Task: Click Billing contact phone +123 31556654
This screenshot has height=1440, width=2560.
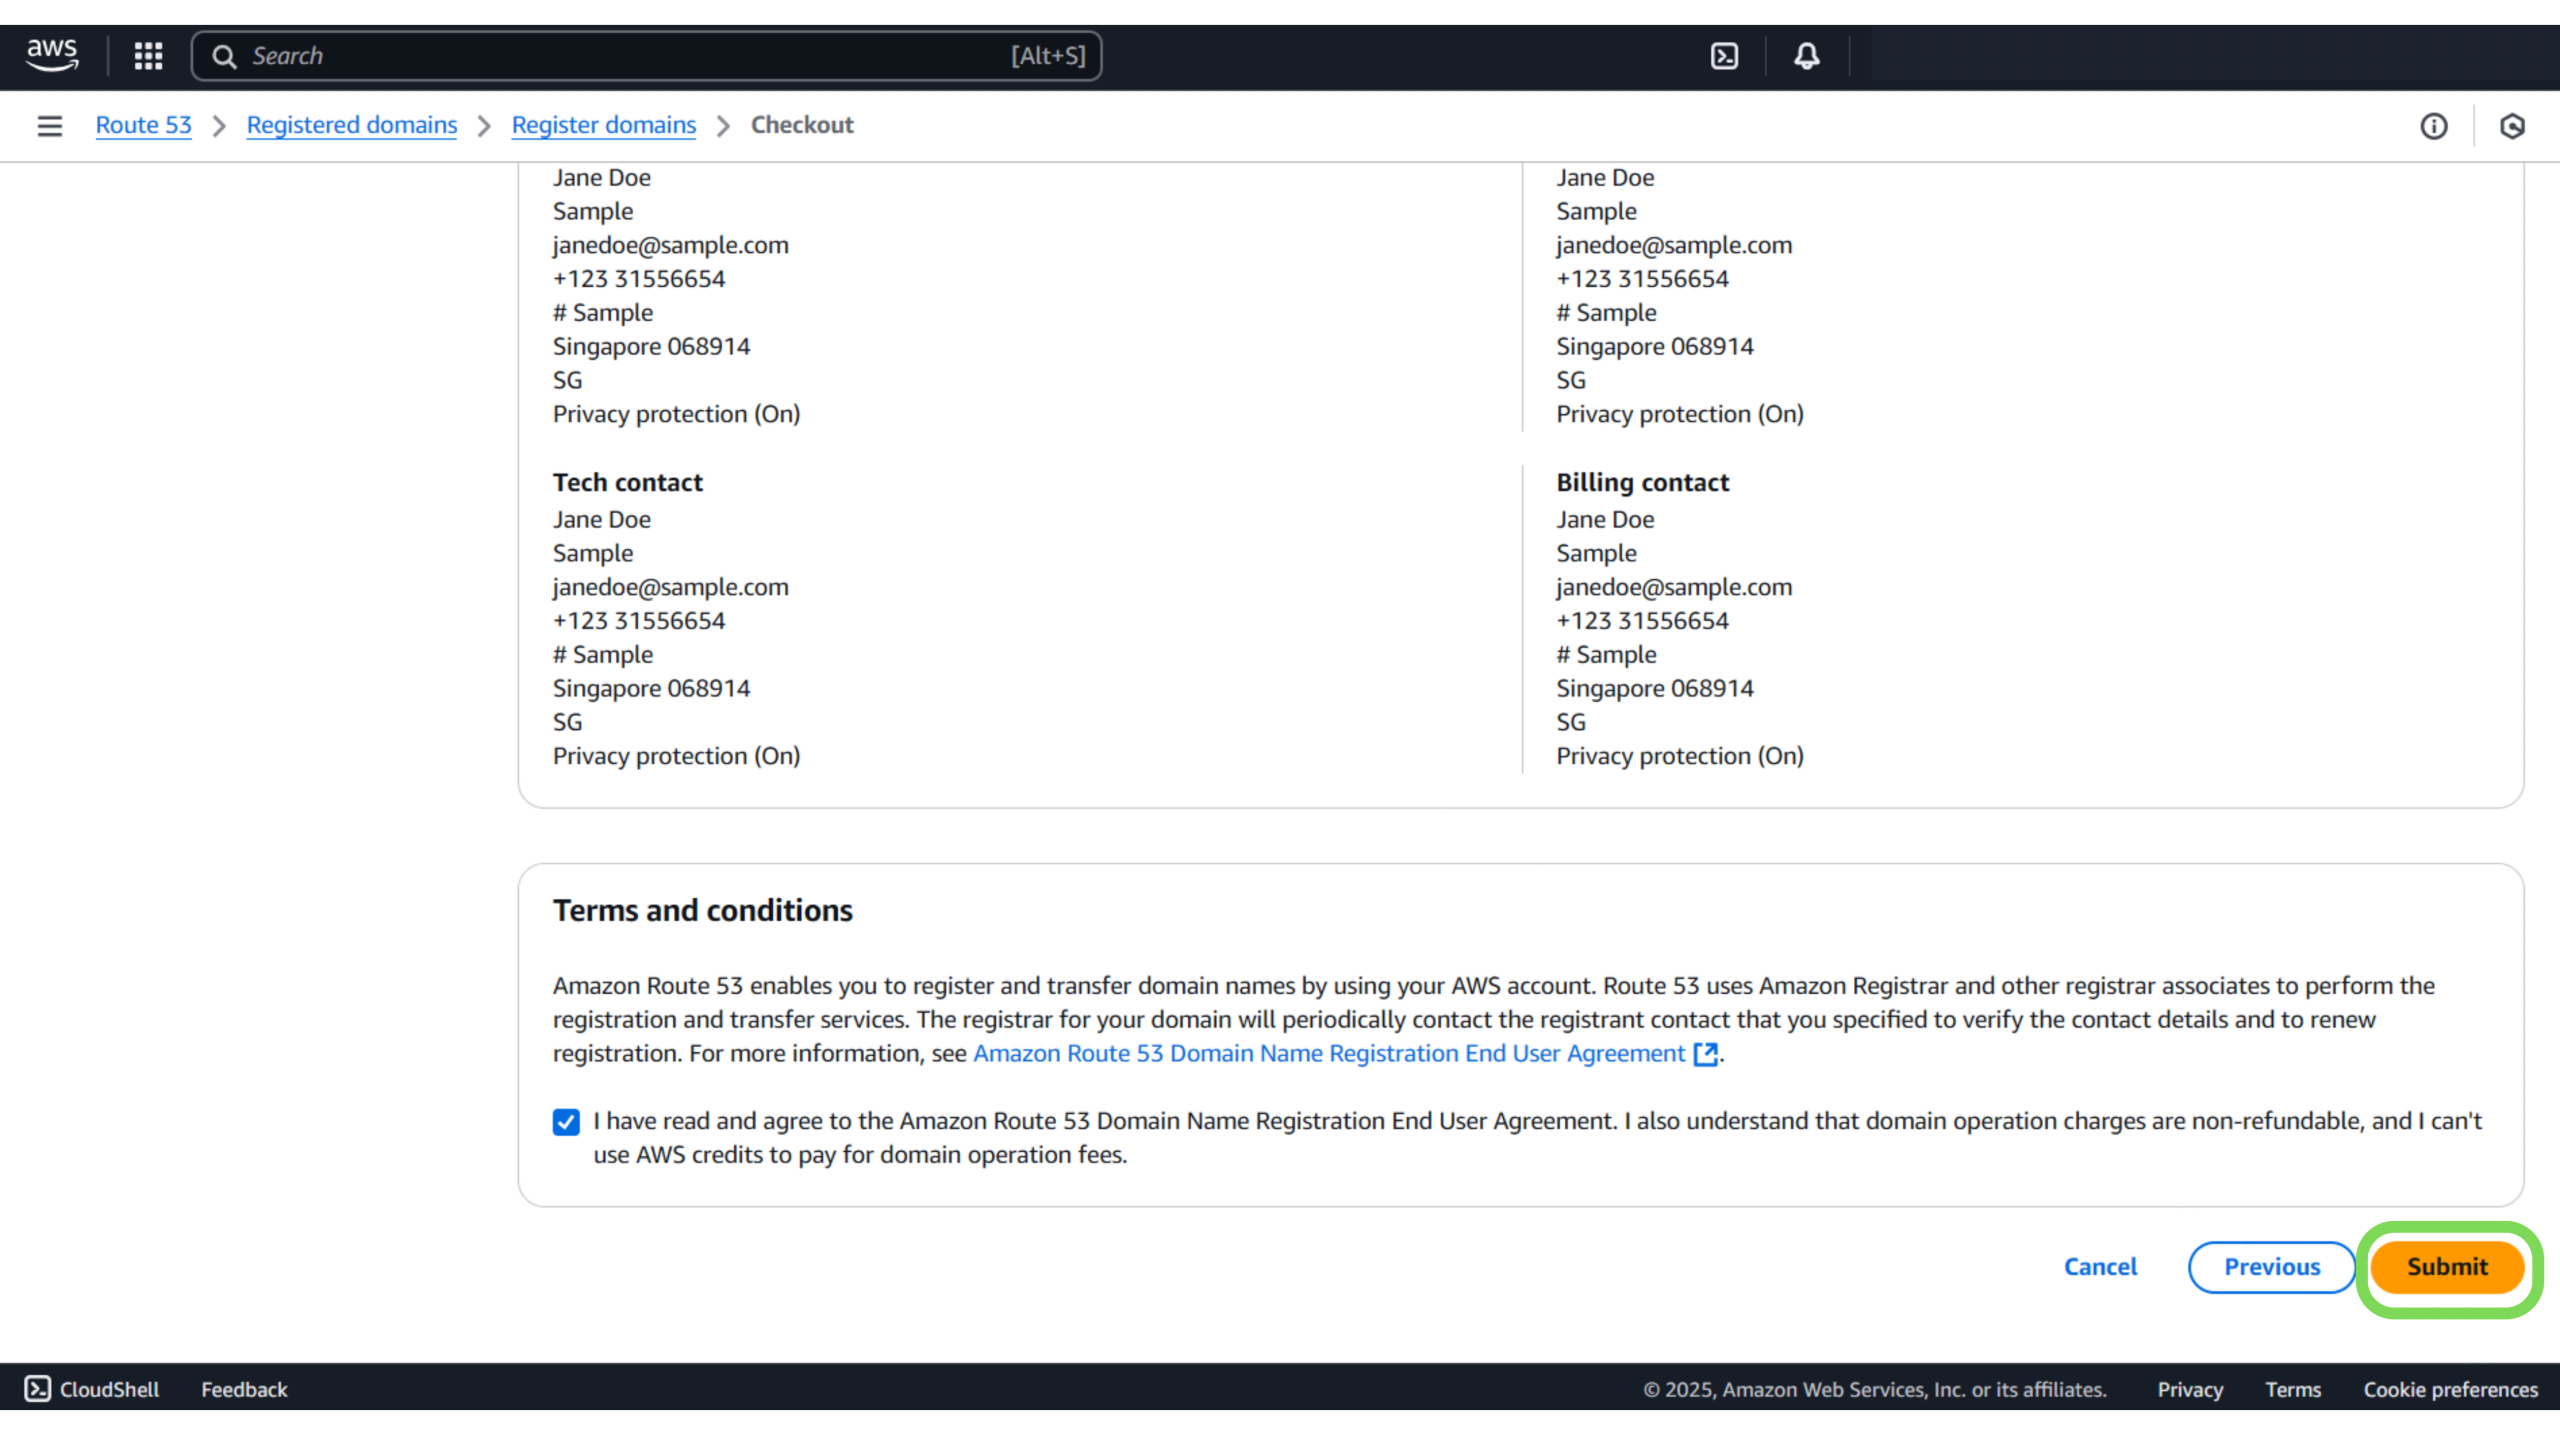Action: [1642, 621]
